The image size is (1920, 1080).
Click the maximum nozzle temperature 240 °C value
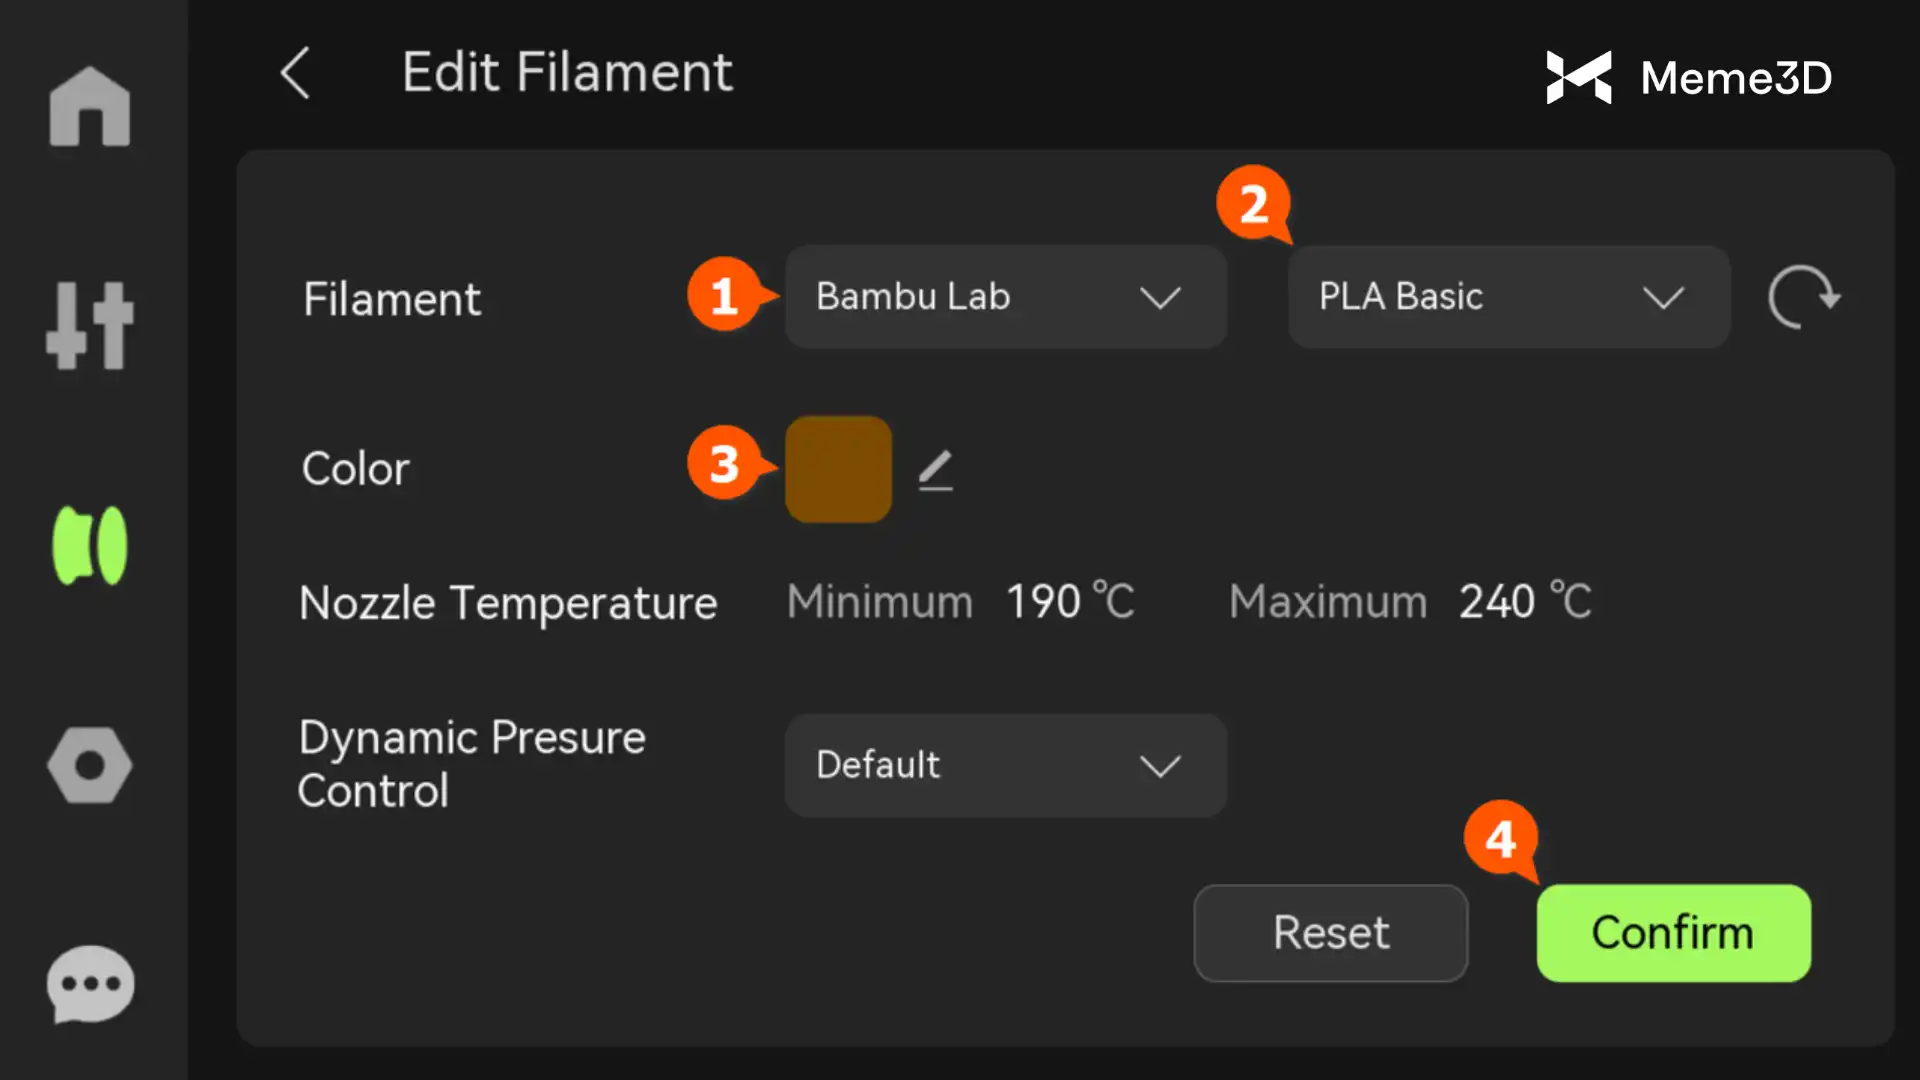tap(1524, 602)
